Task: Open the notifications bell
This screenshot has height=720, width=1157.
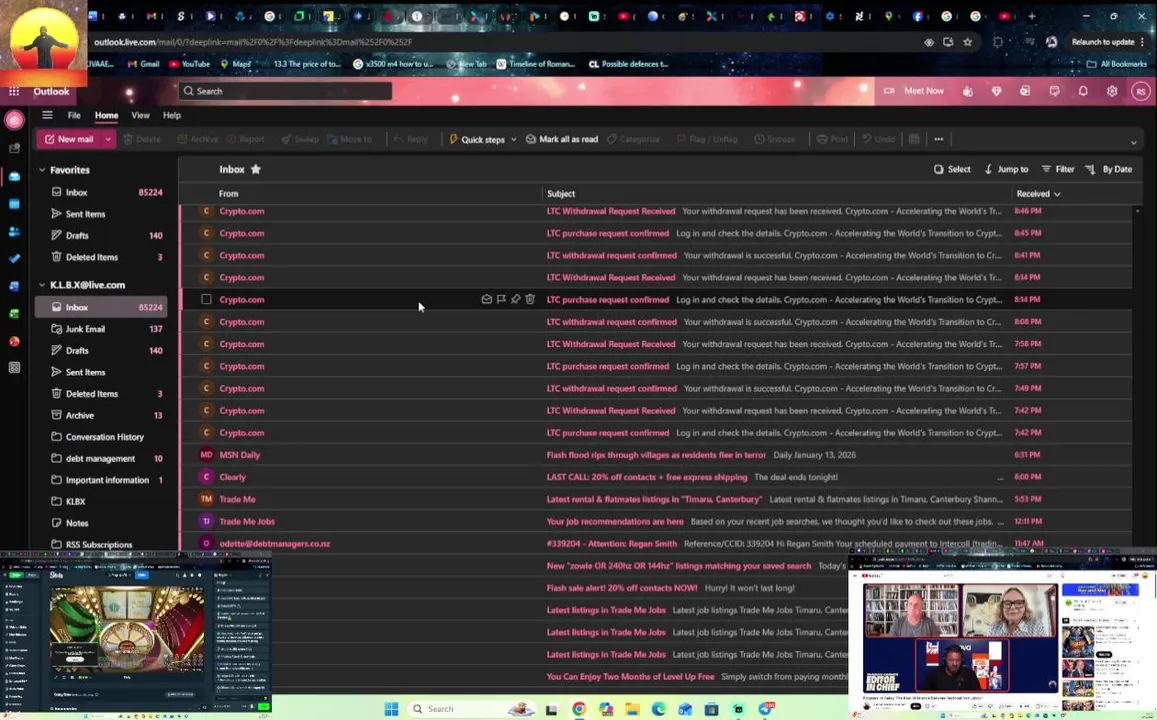Action: click(1082, 91)
